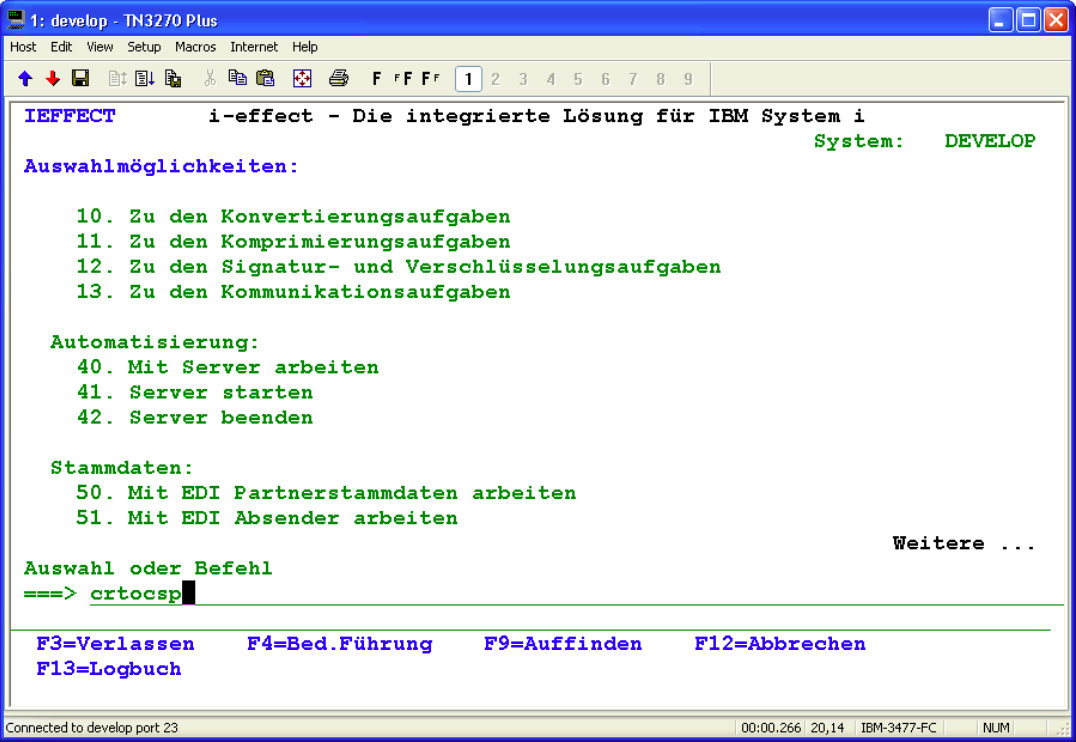Click F3=Verlassen function key label
Image resolution: width=1076 pixels, height=742 pixels.
point(115,644)
